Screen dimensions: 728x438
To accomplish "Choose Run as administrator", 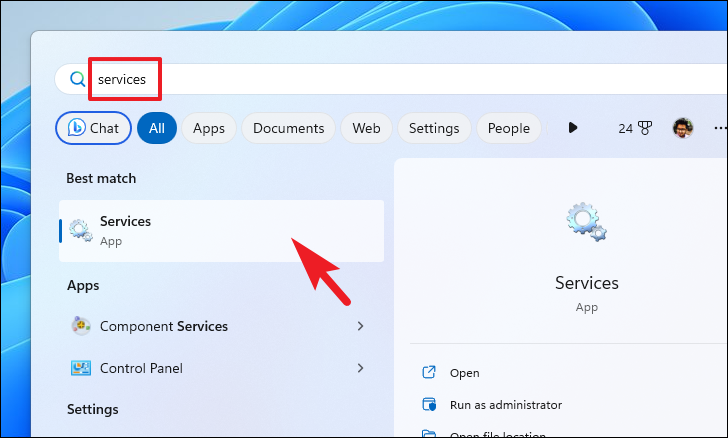I will (x=506, y=405).
